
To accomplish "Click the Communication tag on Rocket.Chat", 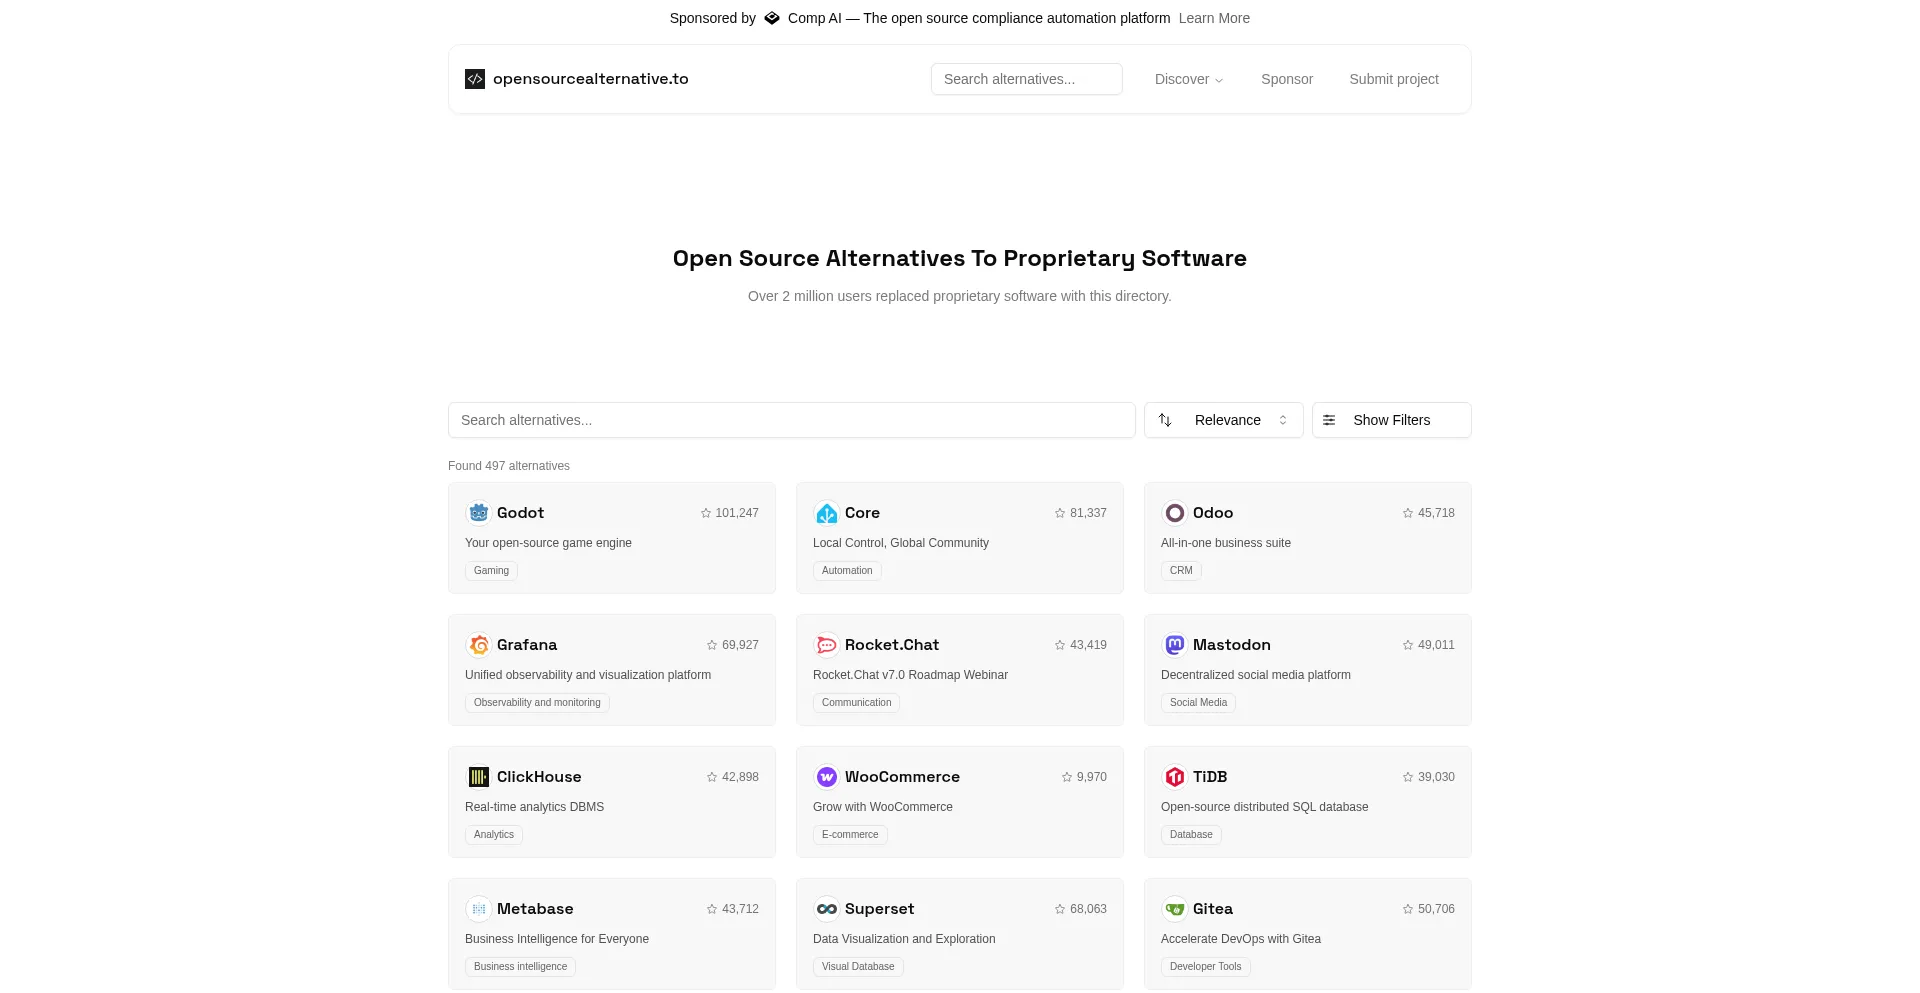I will (x=856, y=703).
